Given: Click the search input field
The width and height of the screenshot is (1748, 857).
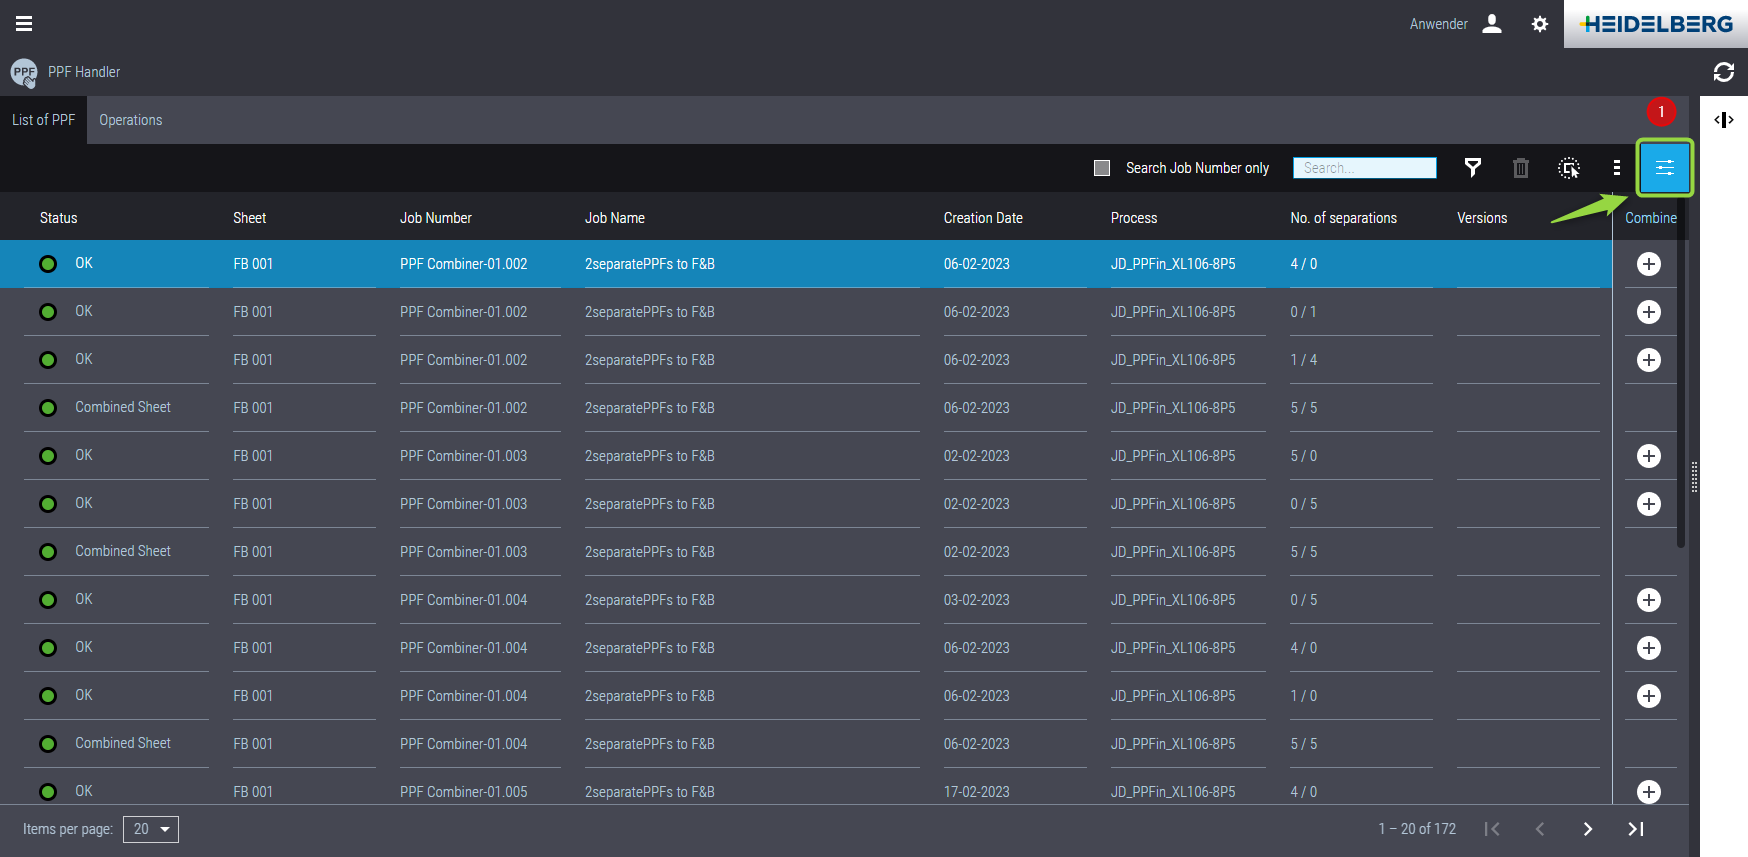Looking at the screenshot, I should click(x=1364, y=168).
